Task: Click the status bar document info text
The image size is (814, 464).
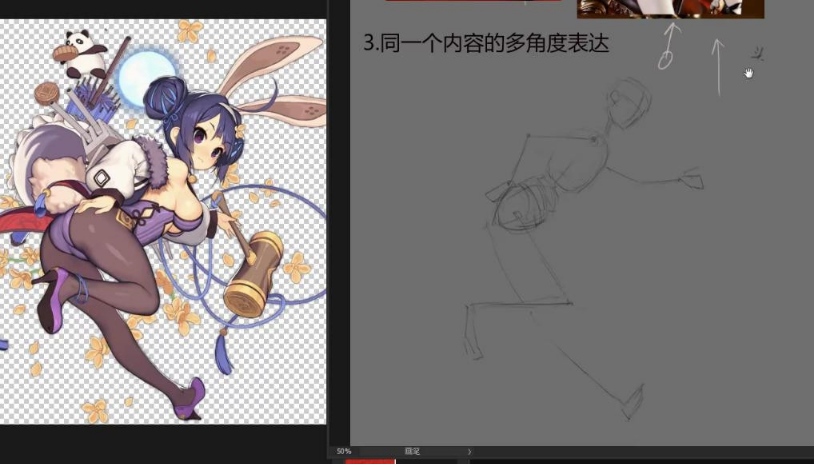Action: tap(412, 452)
